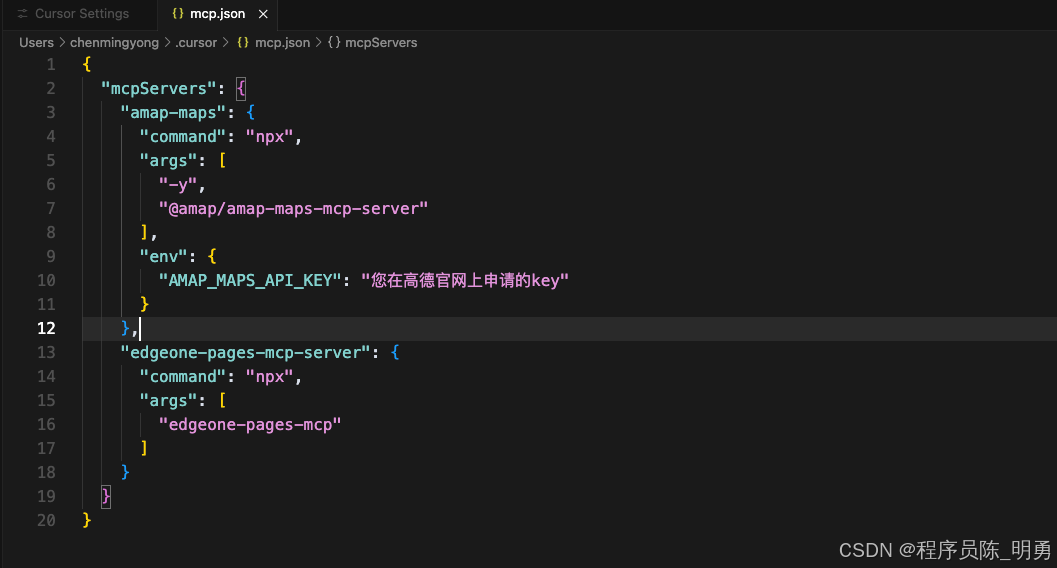The width and height of the screenshot is (1057, 568).
Task: Open the chenmingyong breadcrumb folder
Action: 115,42
